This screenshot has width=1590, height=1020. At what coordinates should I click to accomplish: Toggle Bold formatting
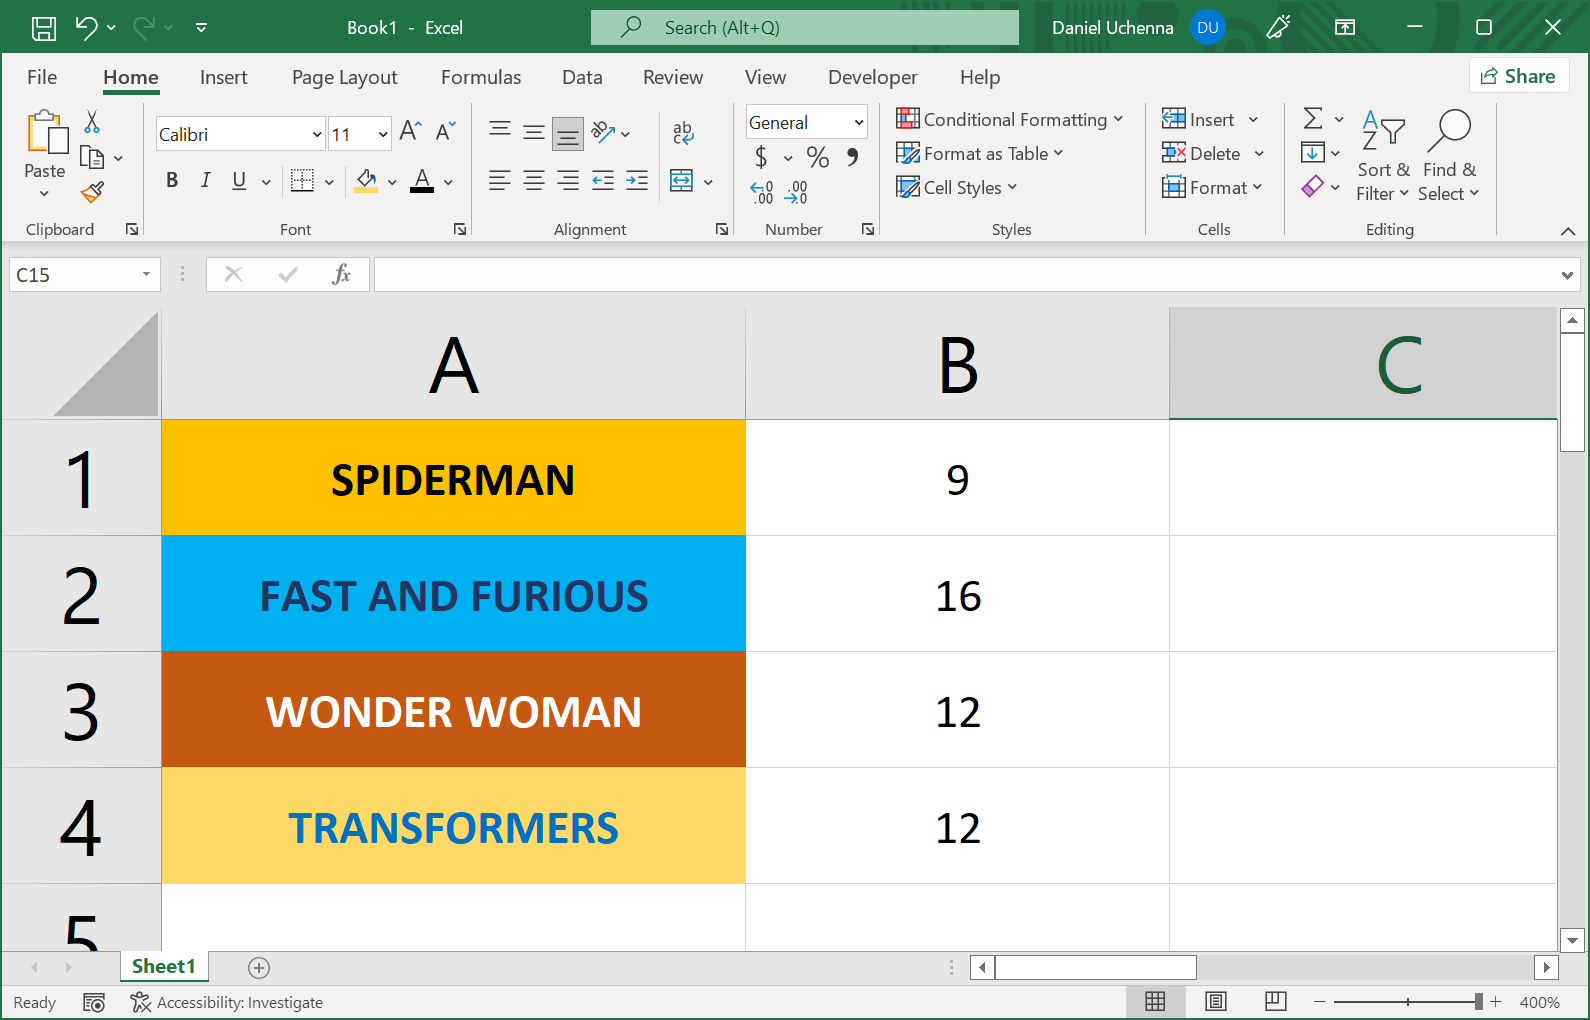point(172,180)
